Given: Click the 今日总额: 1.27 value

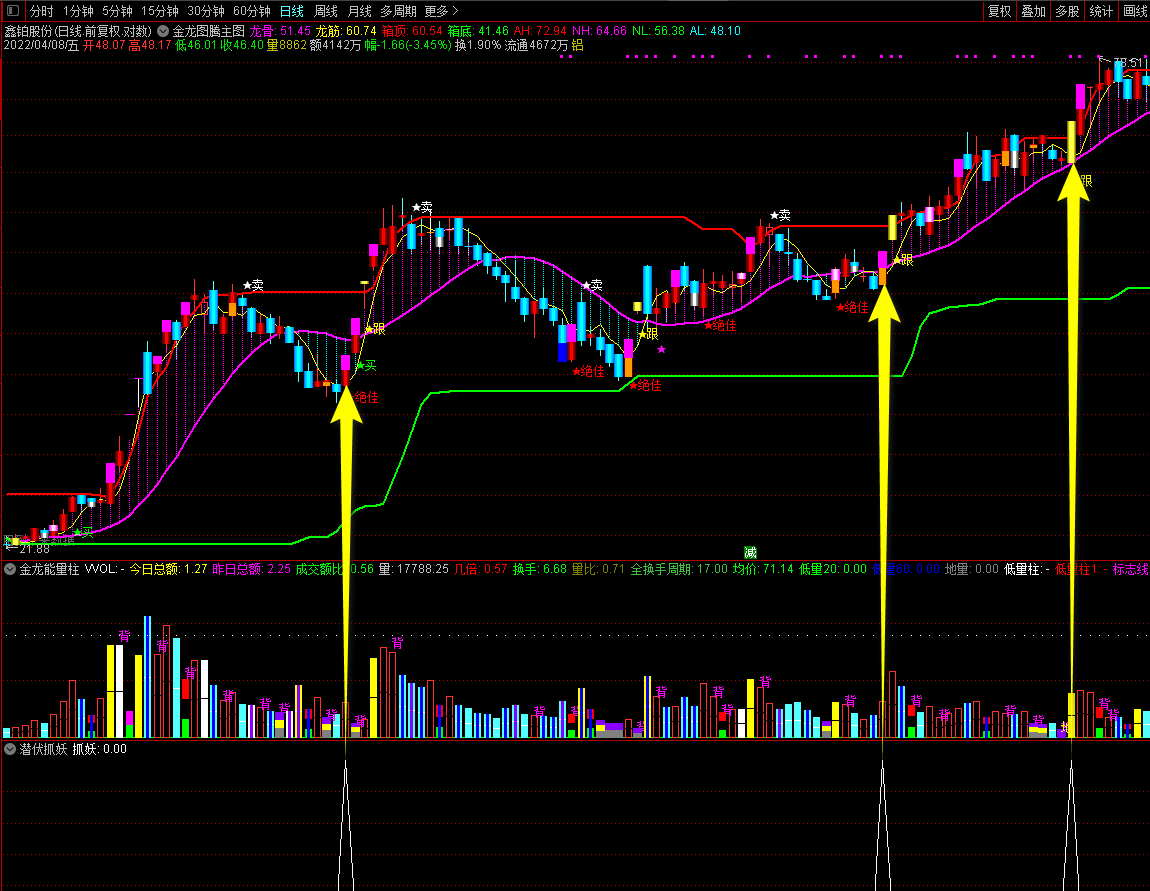Looking at the screenshot, I should point(169,568).
